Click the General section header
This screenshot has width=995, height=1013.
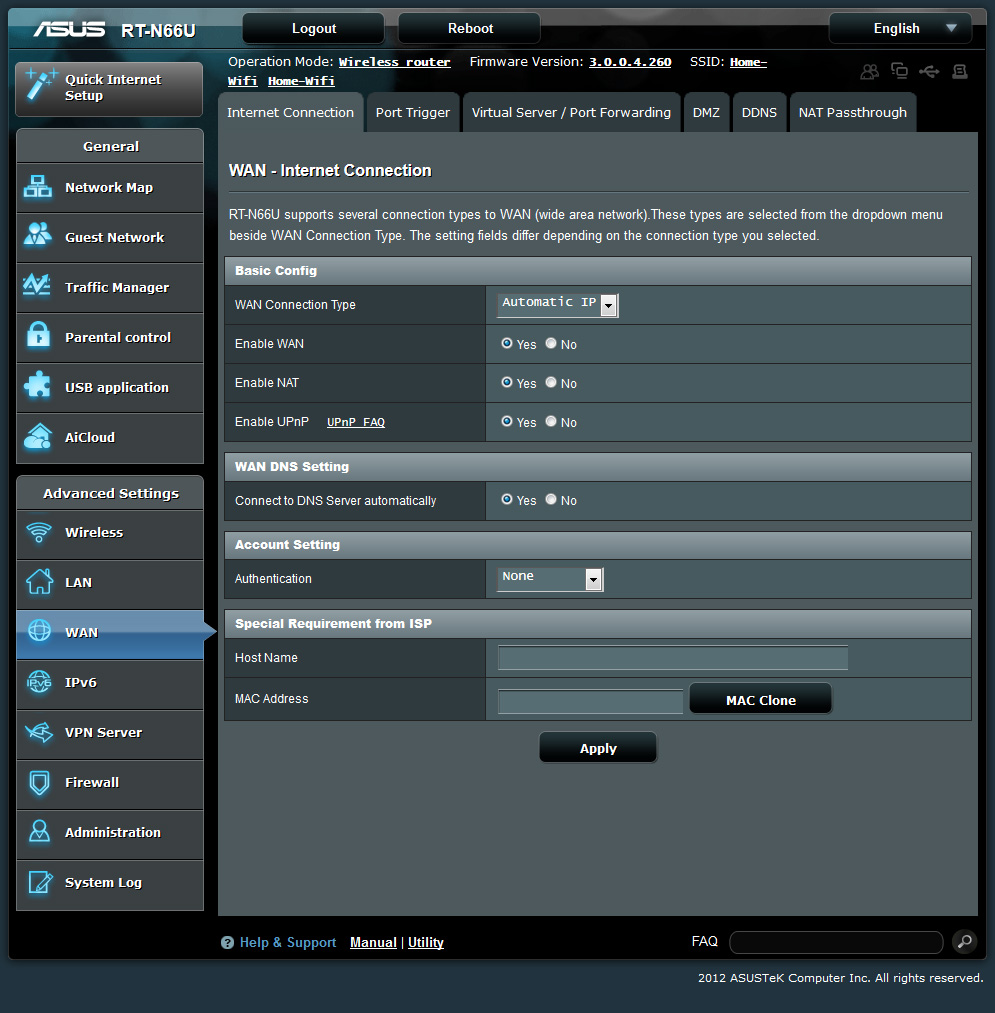[x=110, y=146]
